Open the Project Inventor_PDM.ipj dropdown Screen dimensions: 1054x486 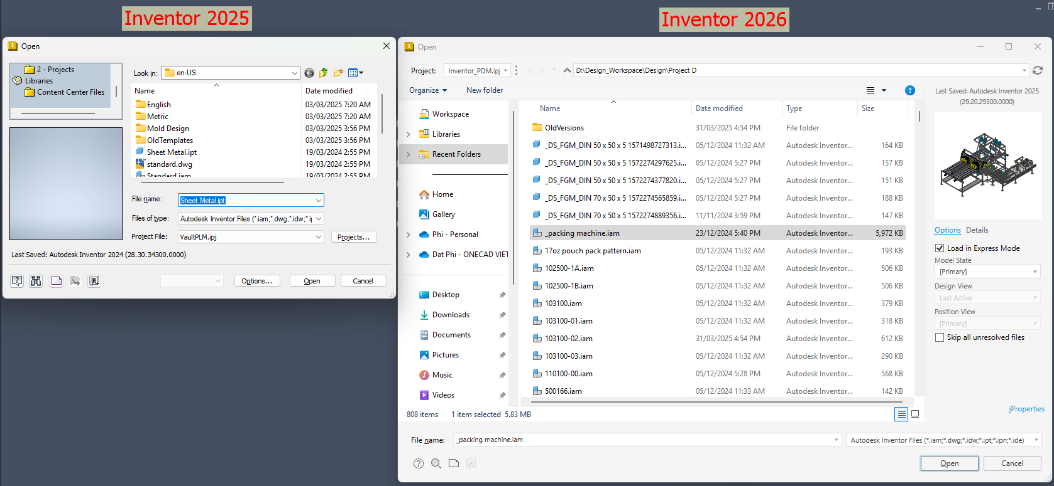click(477, 70)
